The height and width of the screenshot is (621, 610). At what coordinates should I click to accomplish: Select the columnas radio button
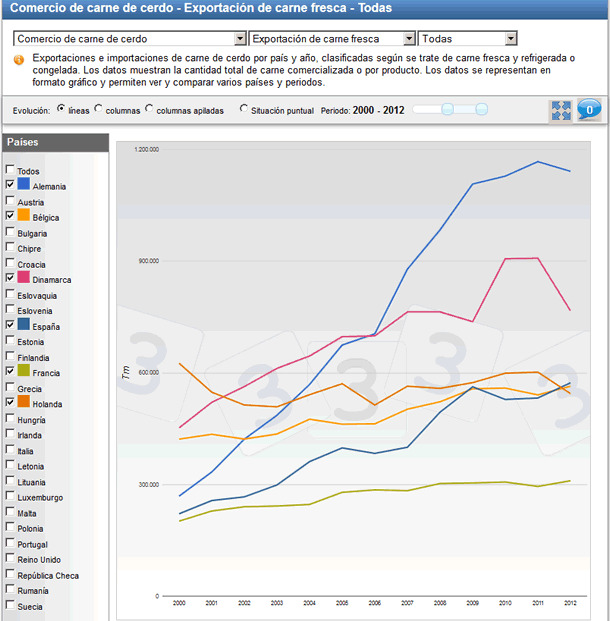[98, 108]
